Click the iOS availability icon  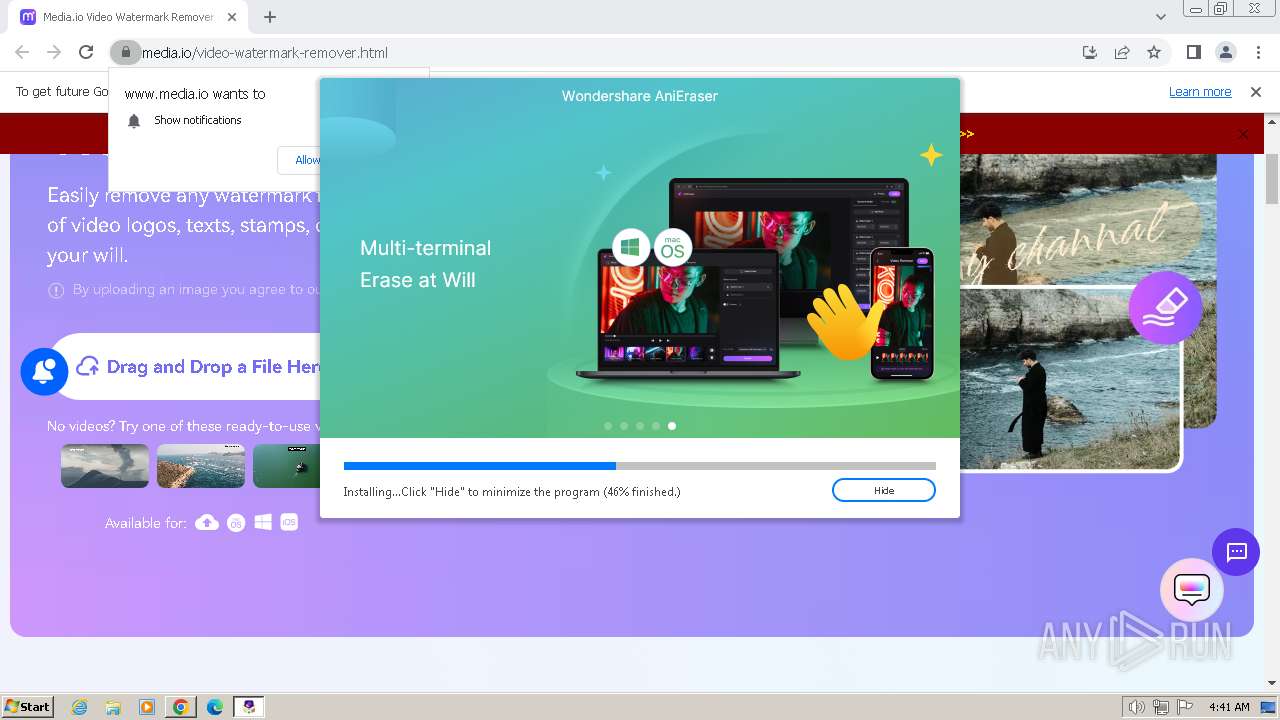pyautogui.click(x=289, y=522)
